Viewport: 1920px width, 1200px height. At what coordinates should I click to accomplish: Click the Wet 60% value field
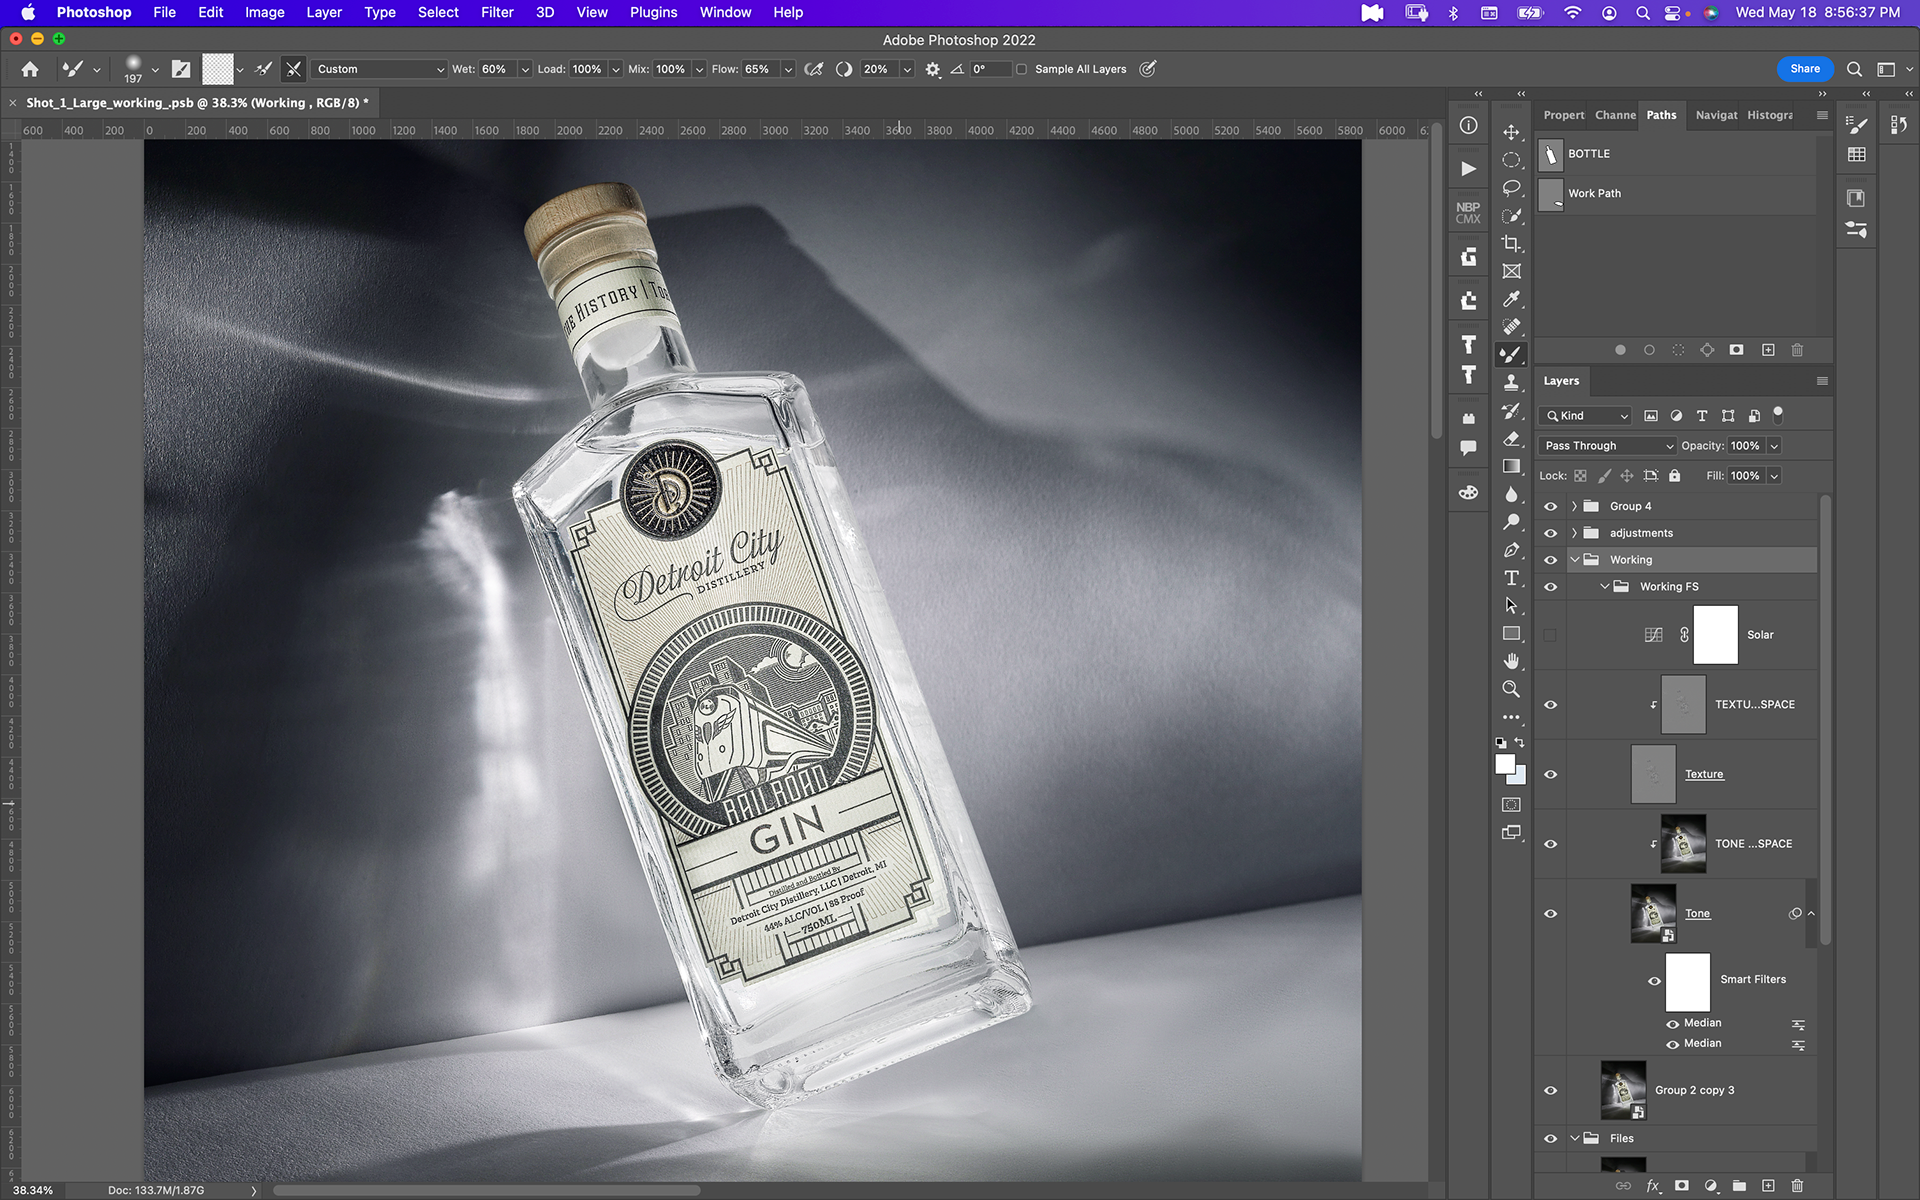tap(497, 69)
